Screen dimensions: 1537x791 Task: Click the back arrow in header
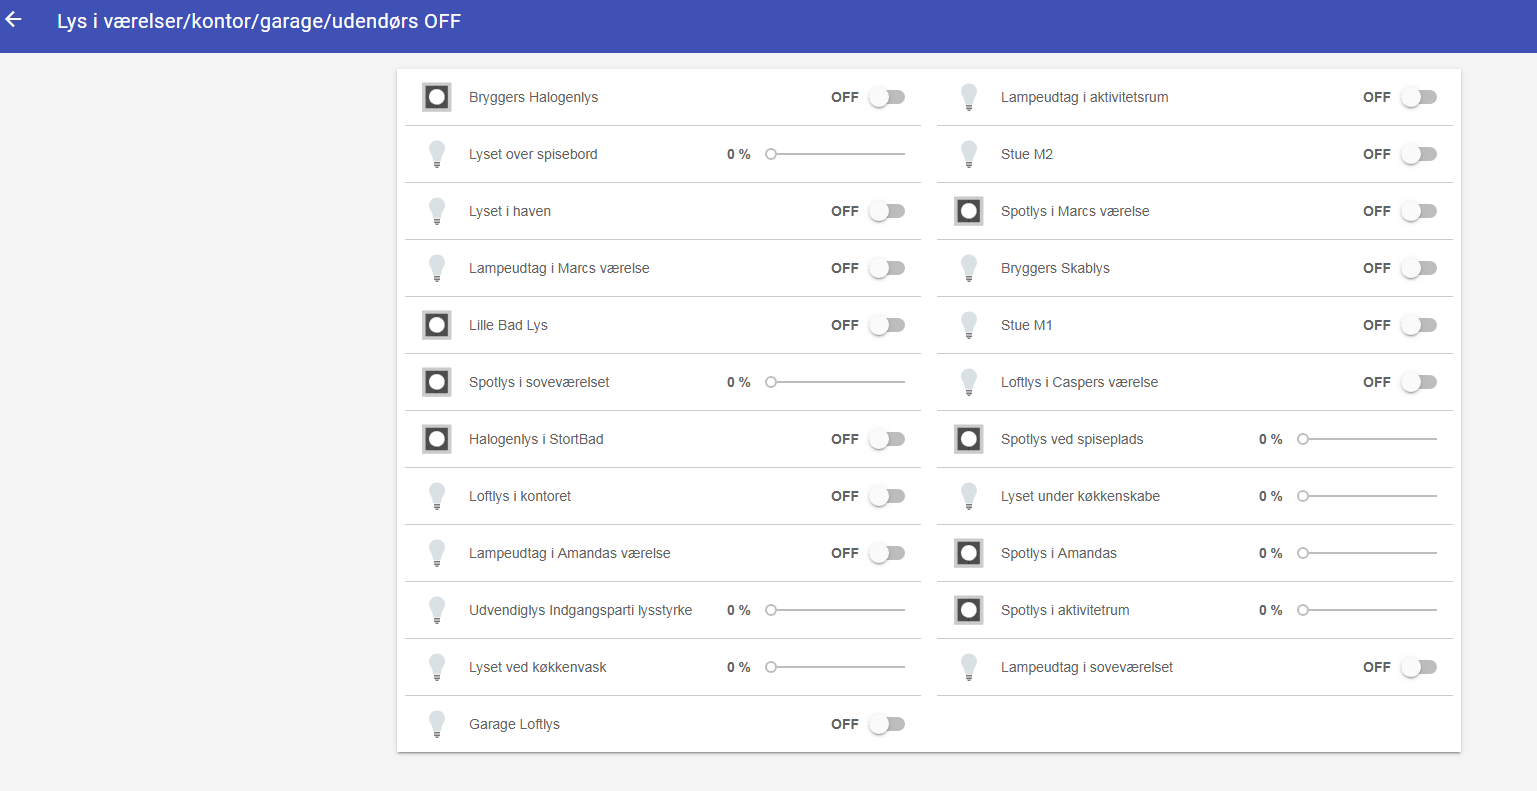click(x=14, y=20)
